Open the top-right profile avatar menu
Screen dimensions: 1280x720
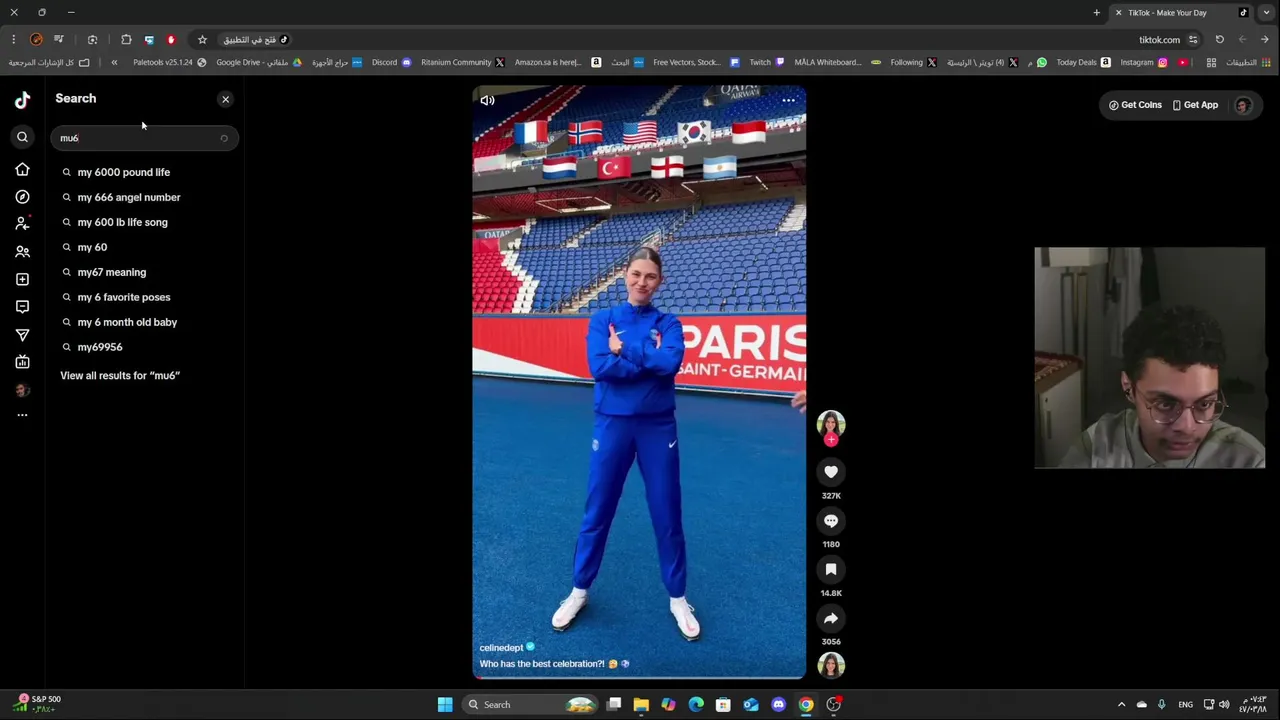pos(1243,105)
